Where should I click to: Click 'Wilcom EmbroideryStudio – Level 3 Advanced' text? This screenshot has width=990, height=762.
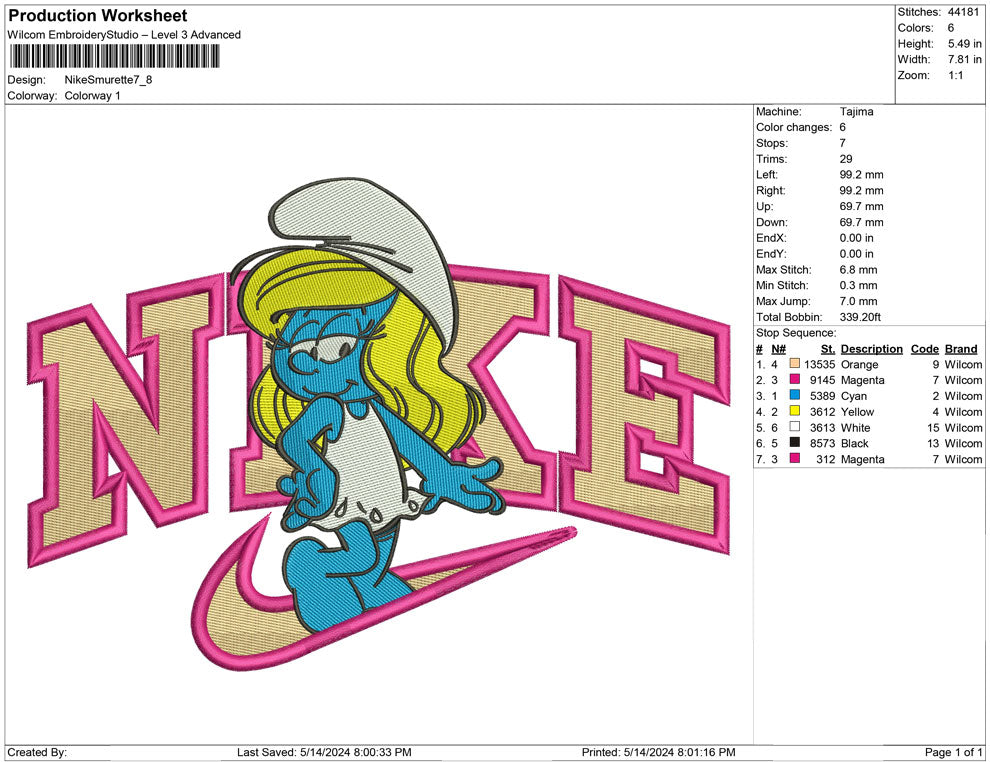[x=124, y=35]
